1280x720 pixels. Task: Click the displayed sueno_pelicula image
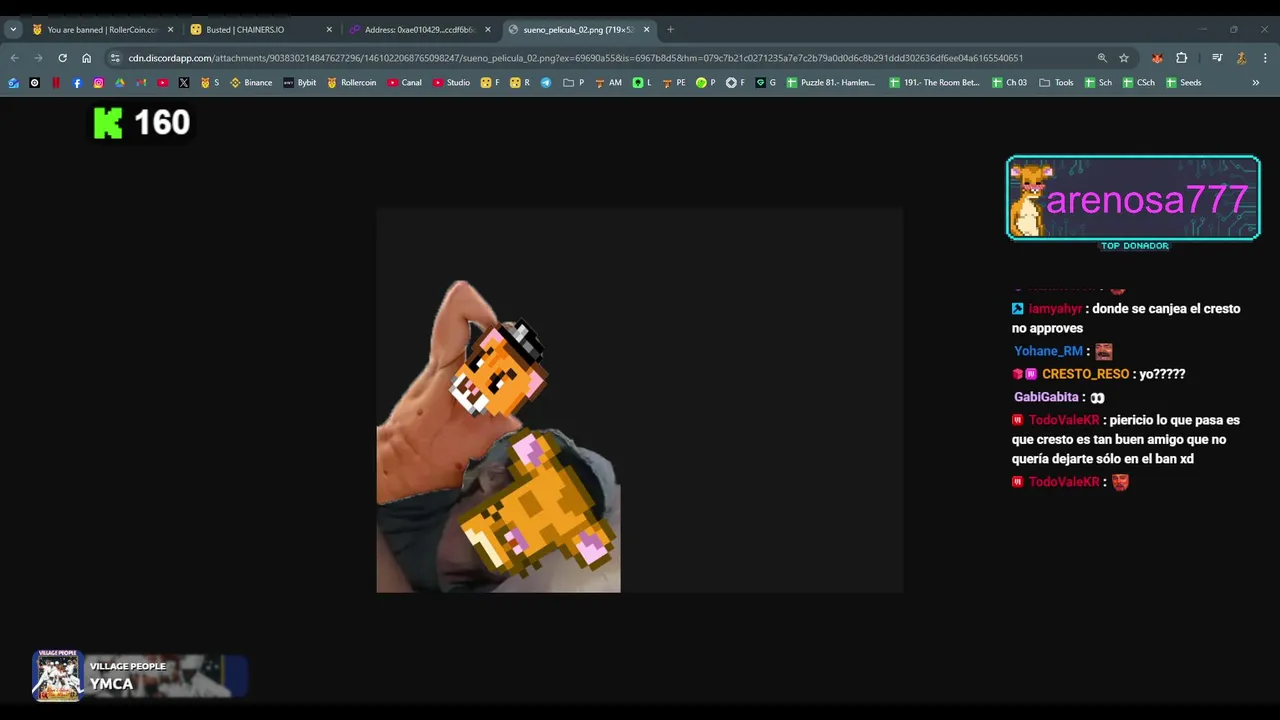(x=639, y=400)
